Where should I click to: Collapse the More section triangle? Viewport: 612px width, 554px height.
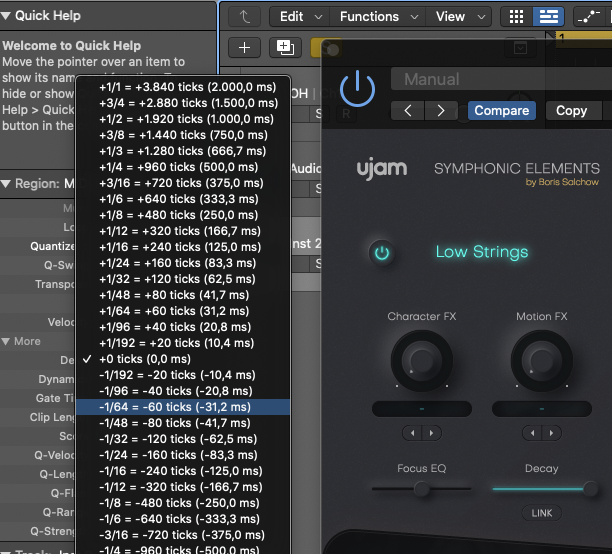tap(6, 342)
